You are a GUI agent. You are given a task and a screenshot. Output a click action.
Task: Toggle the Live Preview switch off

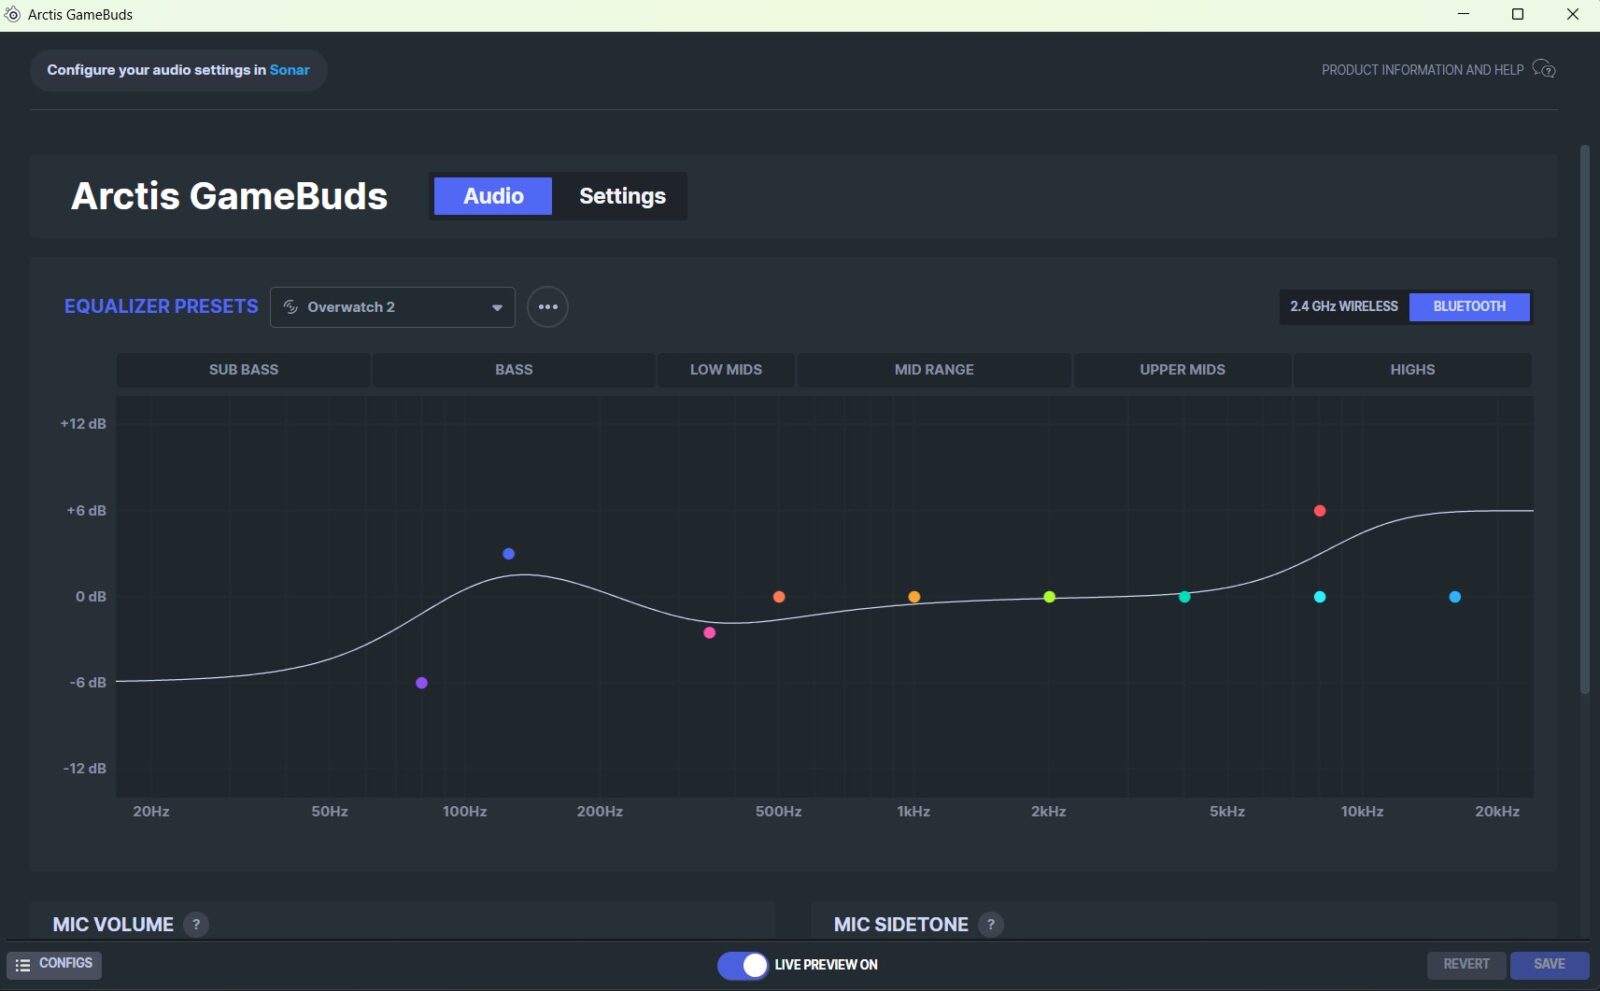click(742, 965)
